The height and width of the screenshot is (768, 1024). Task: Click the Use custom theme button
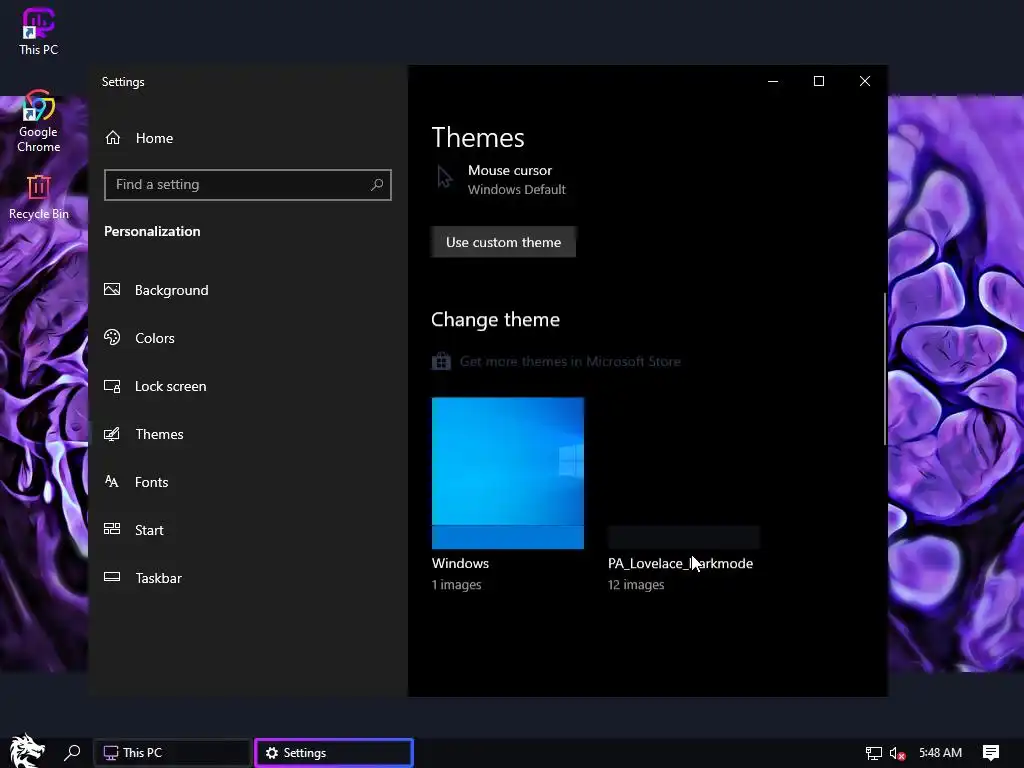pos(504,242)
